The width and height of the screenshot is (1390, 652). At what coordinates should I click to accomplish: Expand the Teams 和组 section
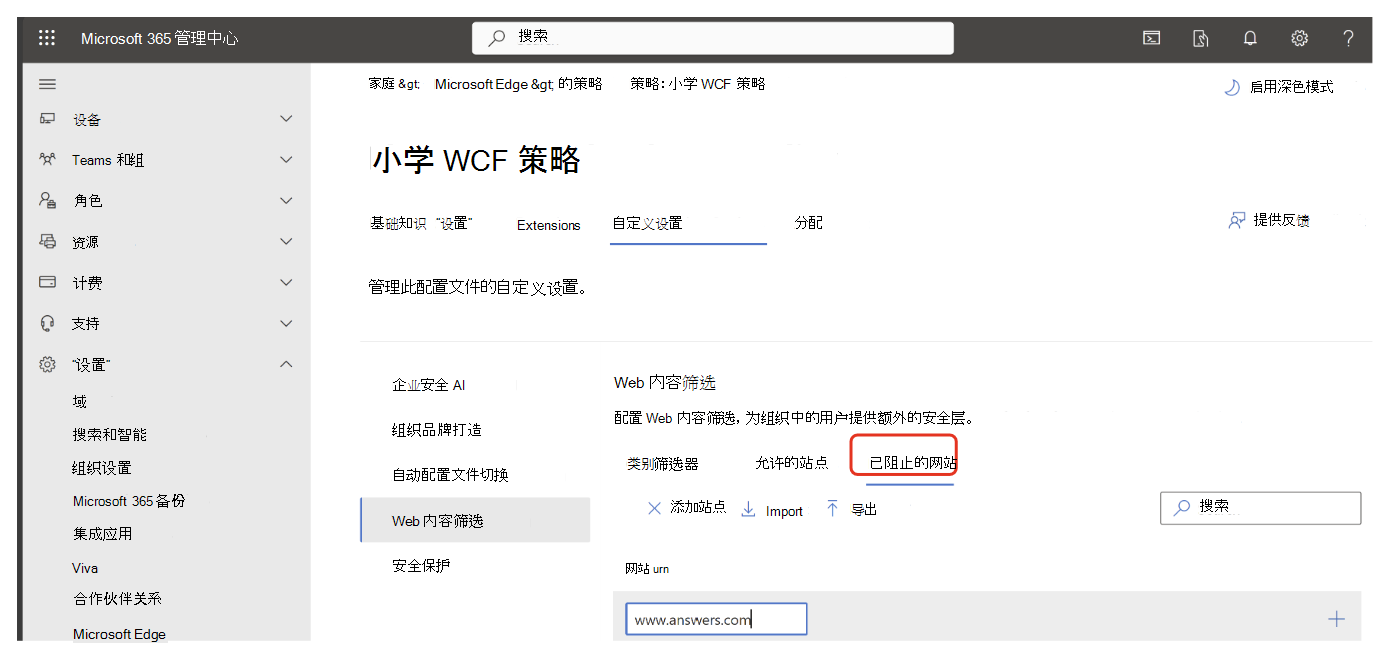(x=286, y=159)
